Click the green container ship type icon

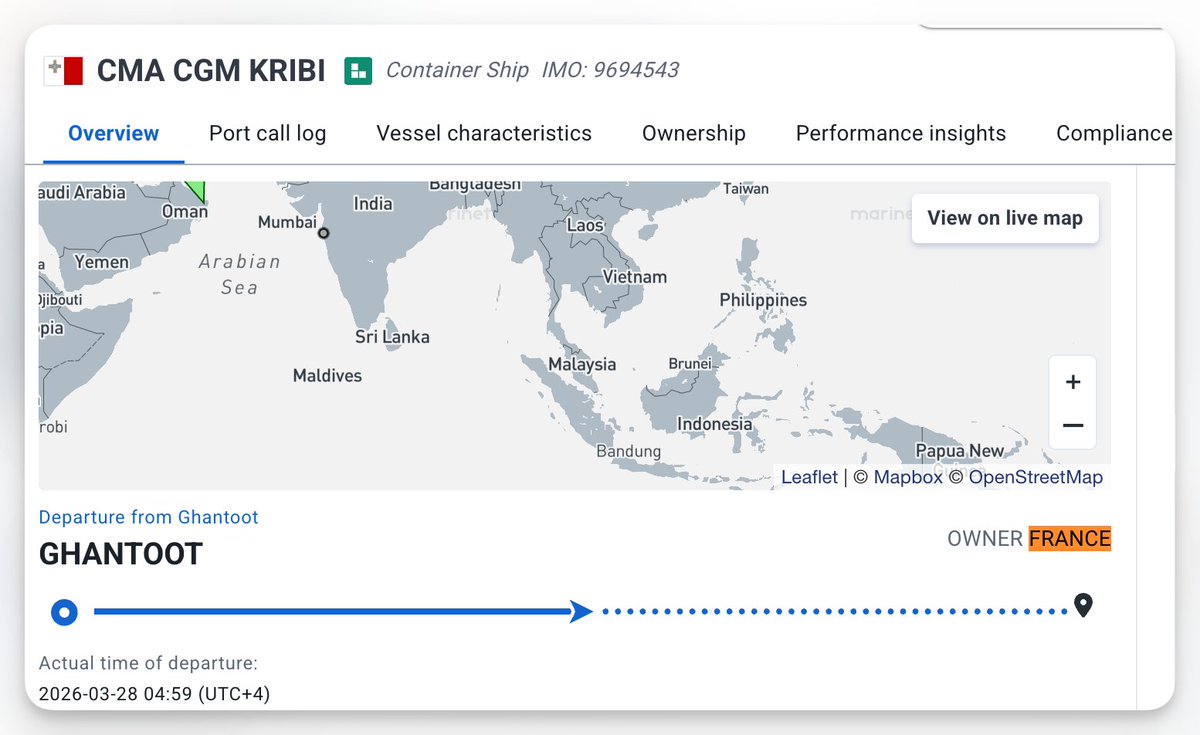(358, 70)
